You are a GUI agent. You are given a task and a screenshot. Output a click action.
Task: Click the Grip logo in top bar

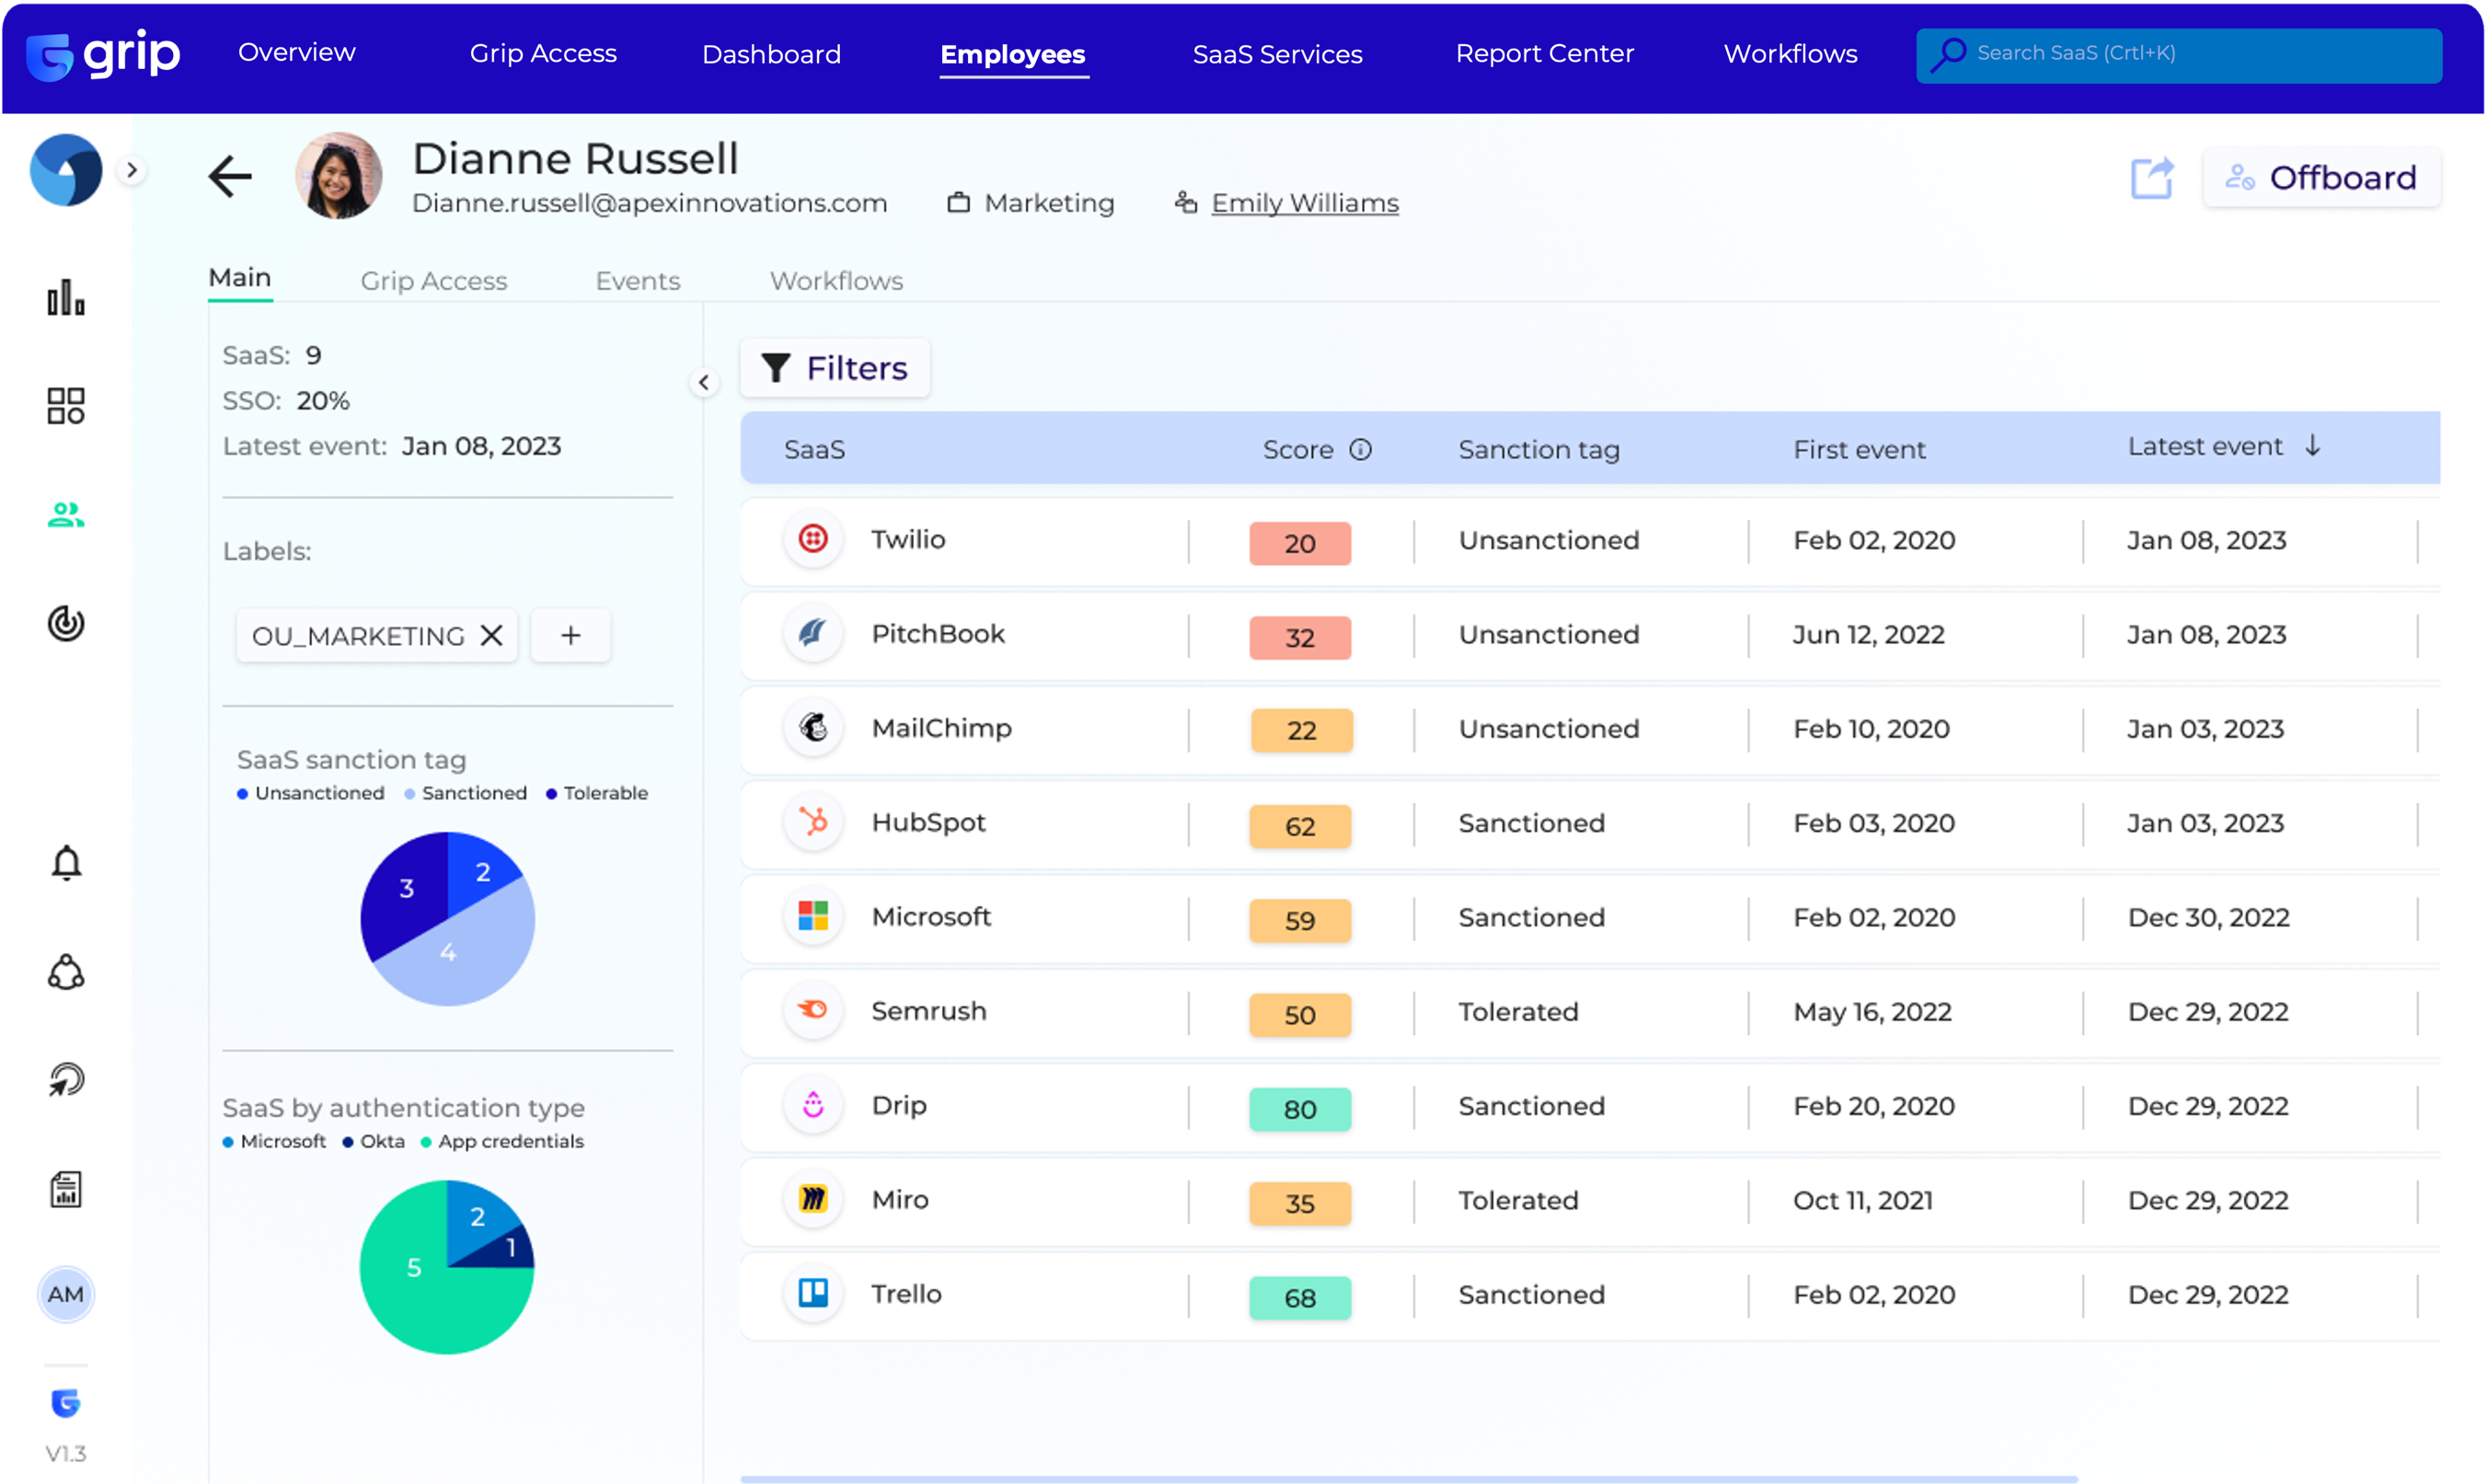pyautogui.click(x=103, y=54)
